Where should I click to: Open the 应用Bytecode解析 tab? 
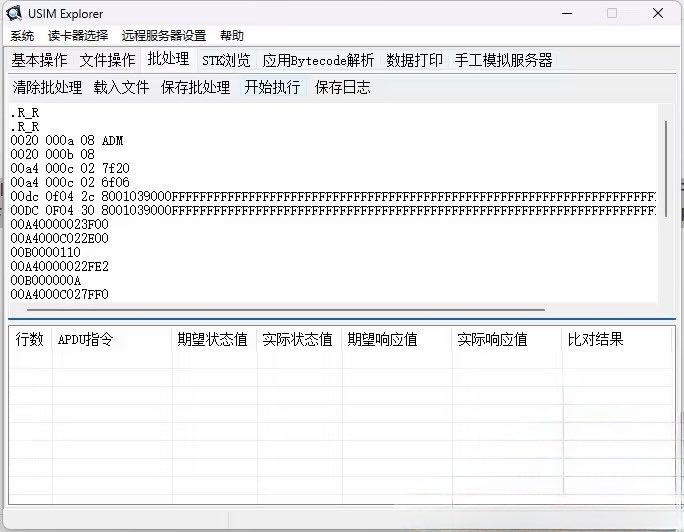[318, 60]
